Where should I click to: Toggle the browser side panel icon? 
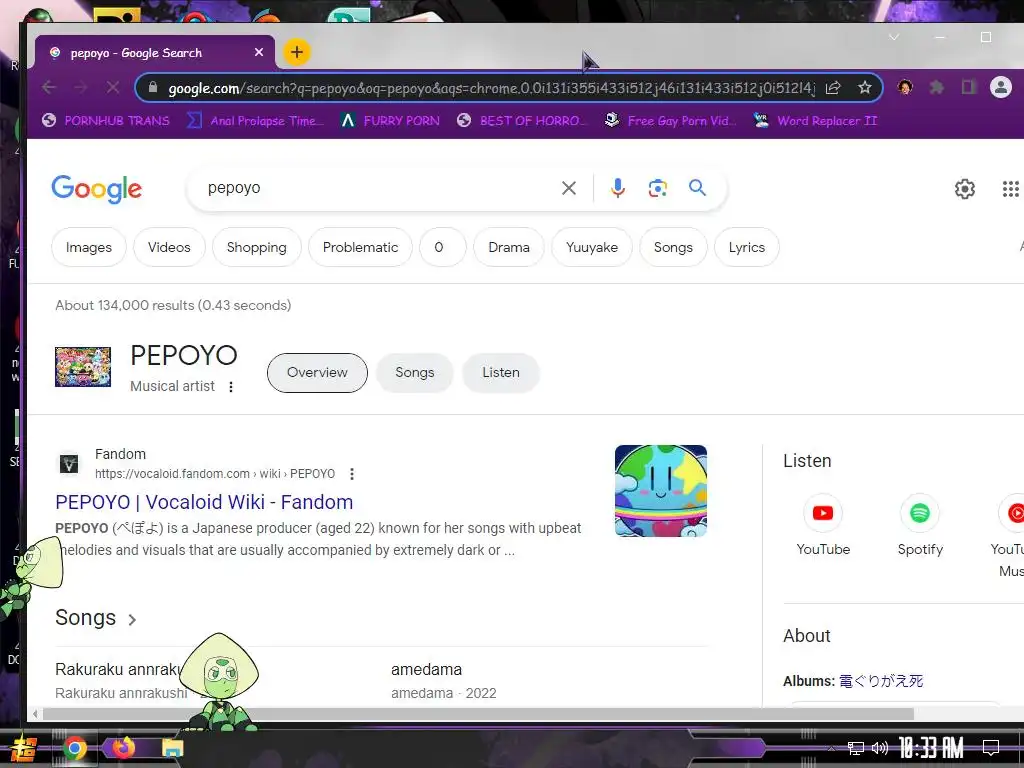click(x=968, y=87)
